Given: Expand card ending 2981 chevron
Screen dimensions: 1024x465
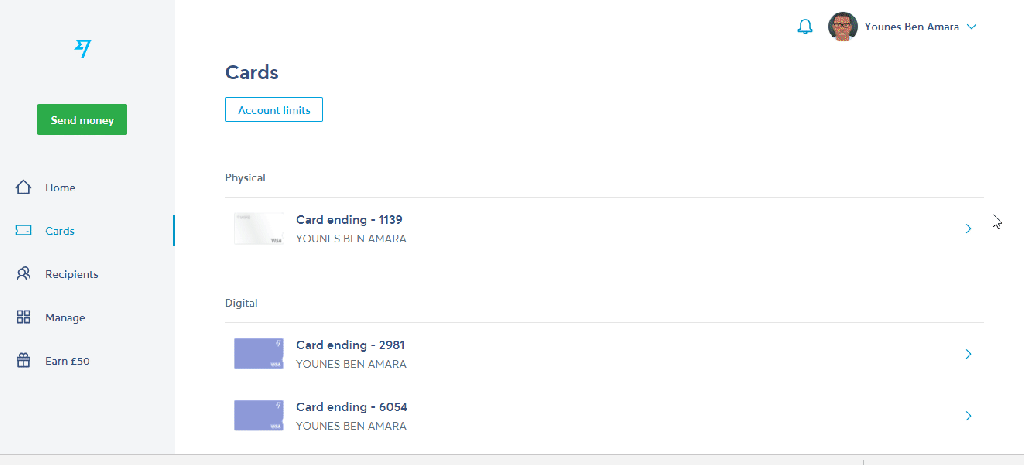Looking at the screenshot, I should [x=968, y=354].
